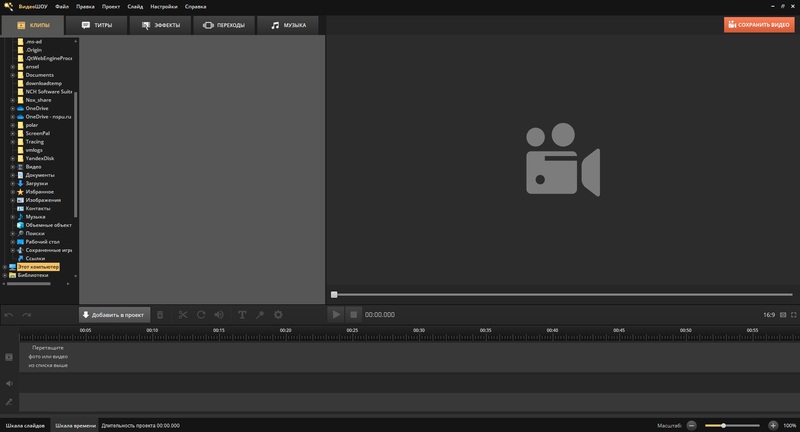Screen dimensions: 800x432
Task: Click Добавить в проект button
Action: tap(113, 314)
